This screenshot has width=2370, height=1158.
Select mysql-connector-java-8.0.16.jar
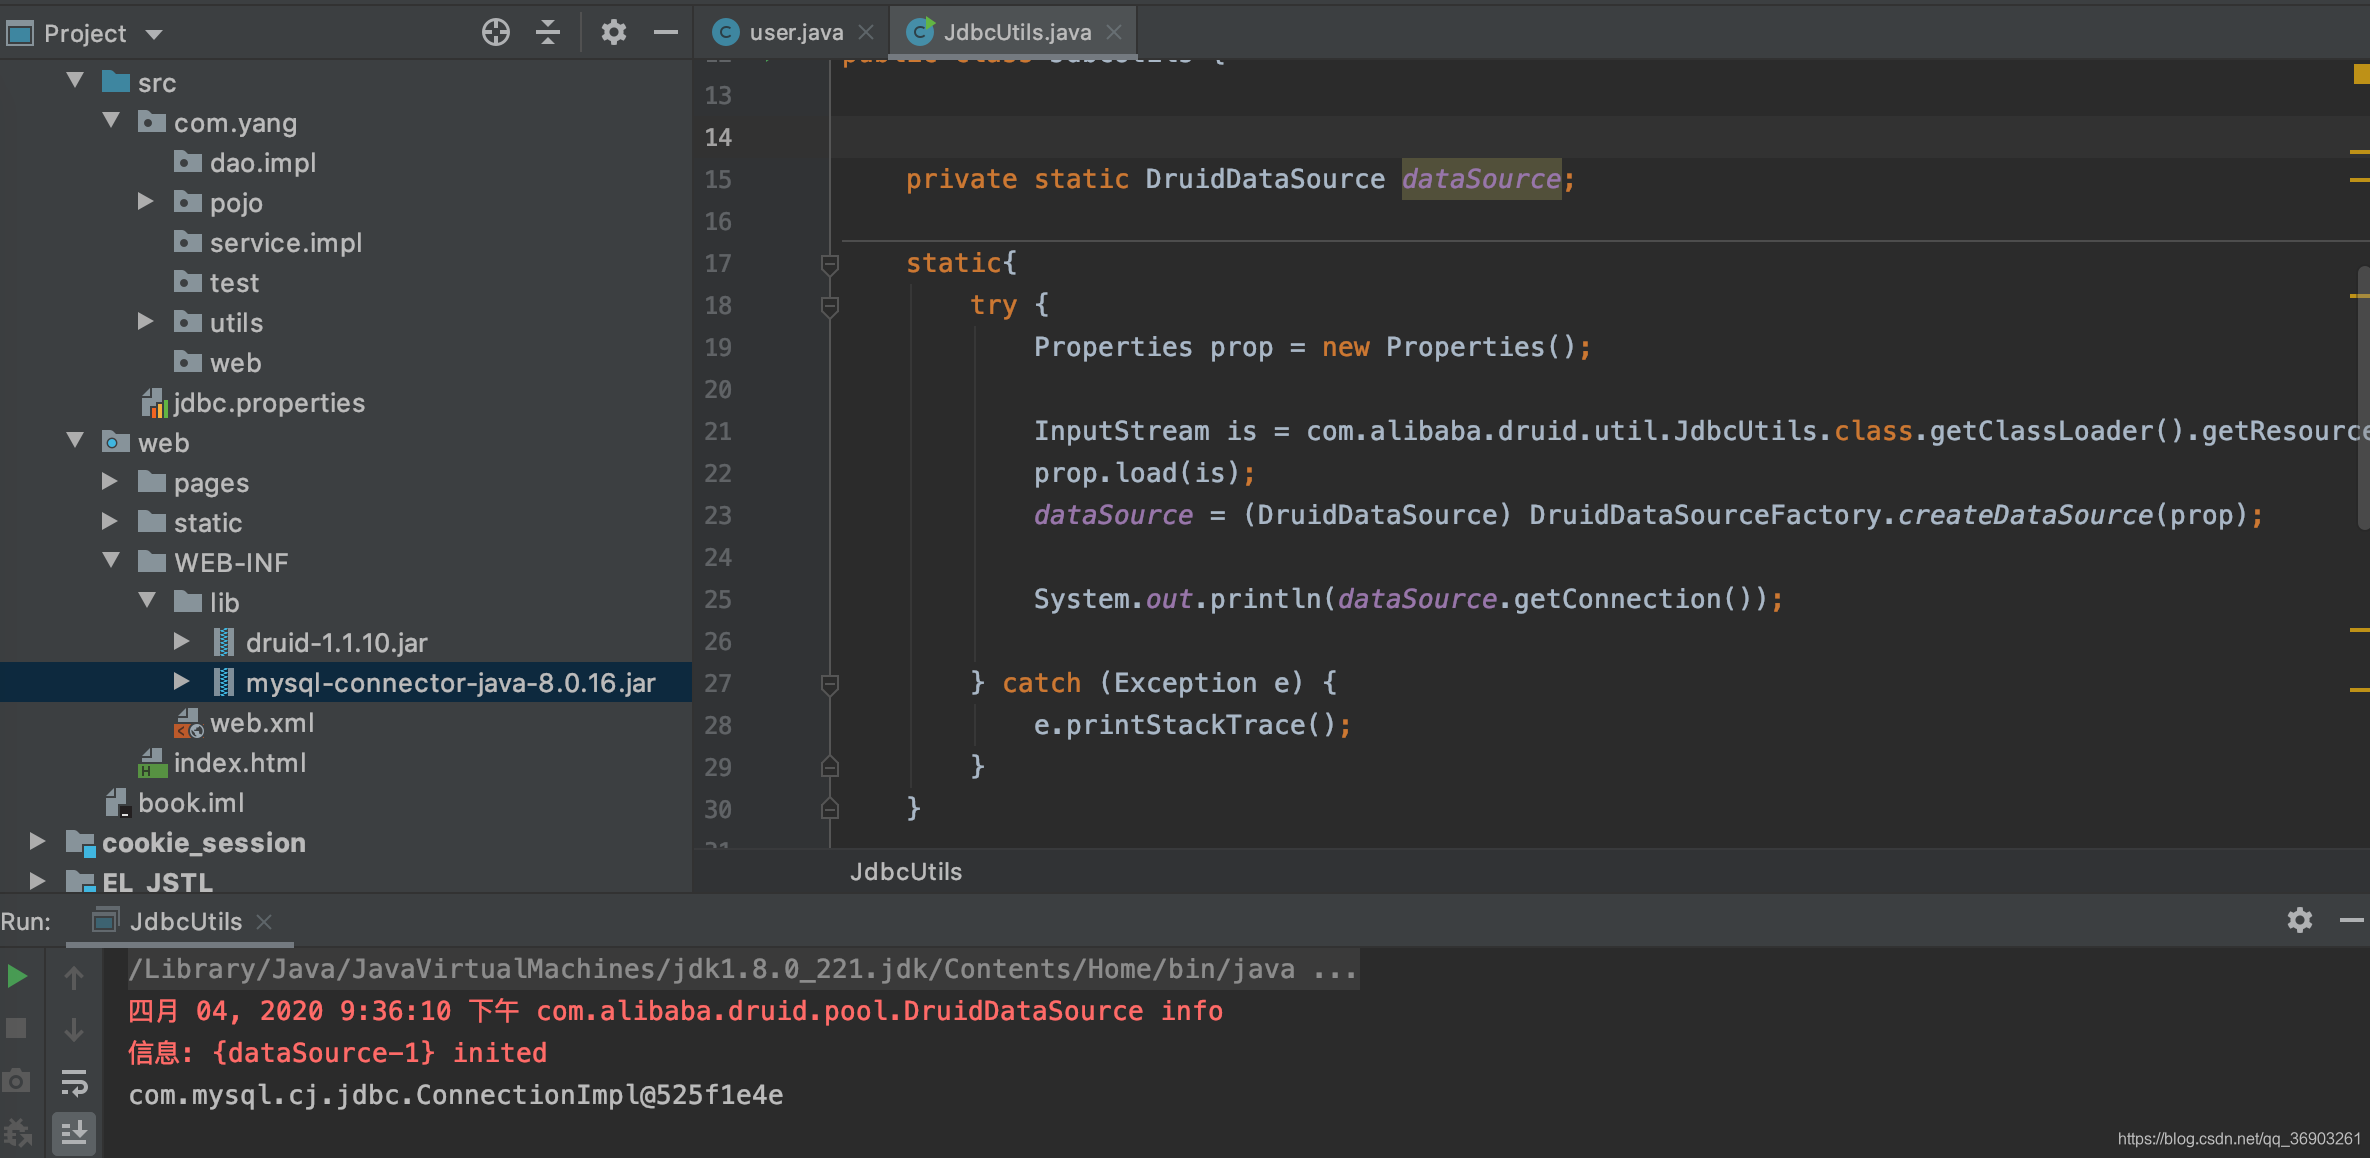450,682
